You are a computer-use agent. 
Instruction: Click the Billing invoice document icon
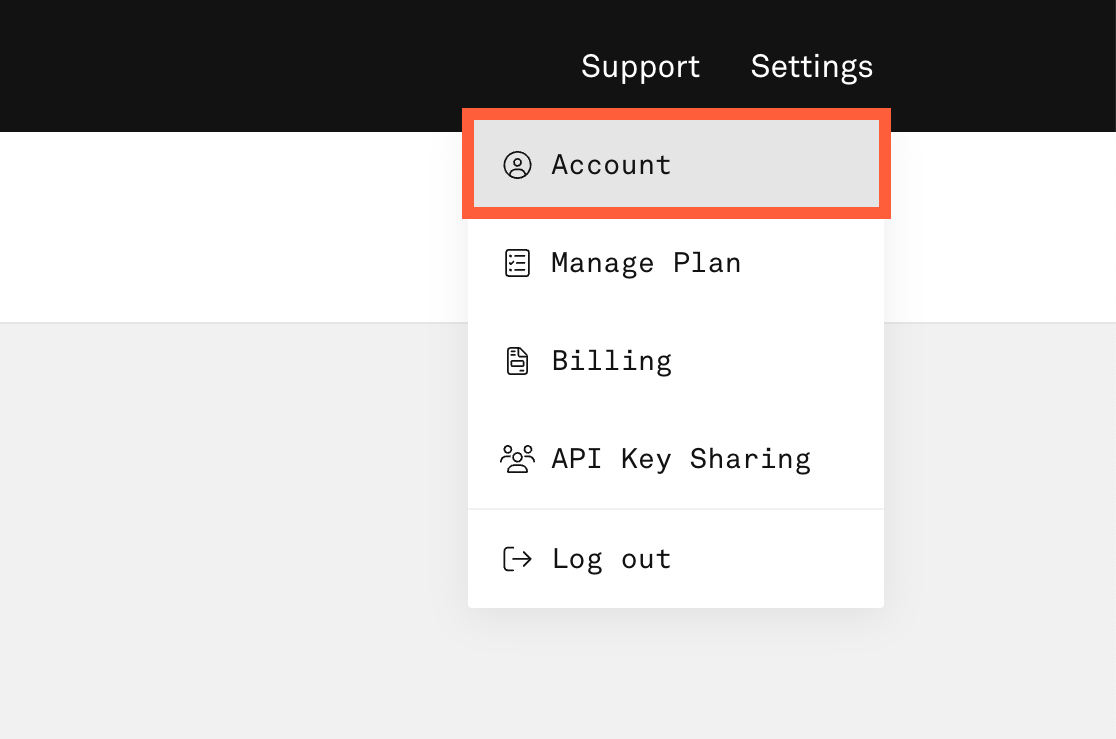(x=517, y=361)
